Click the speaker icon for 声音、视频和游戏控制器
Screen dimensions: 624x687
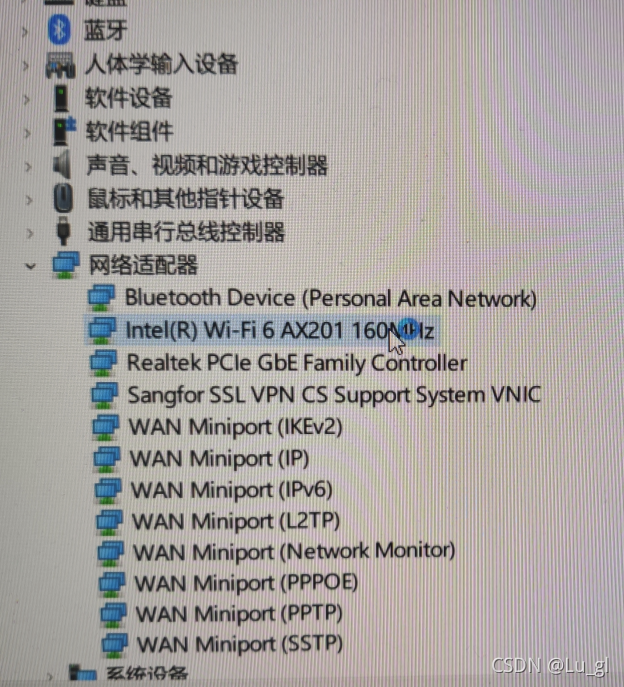[62, 164]
